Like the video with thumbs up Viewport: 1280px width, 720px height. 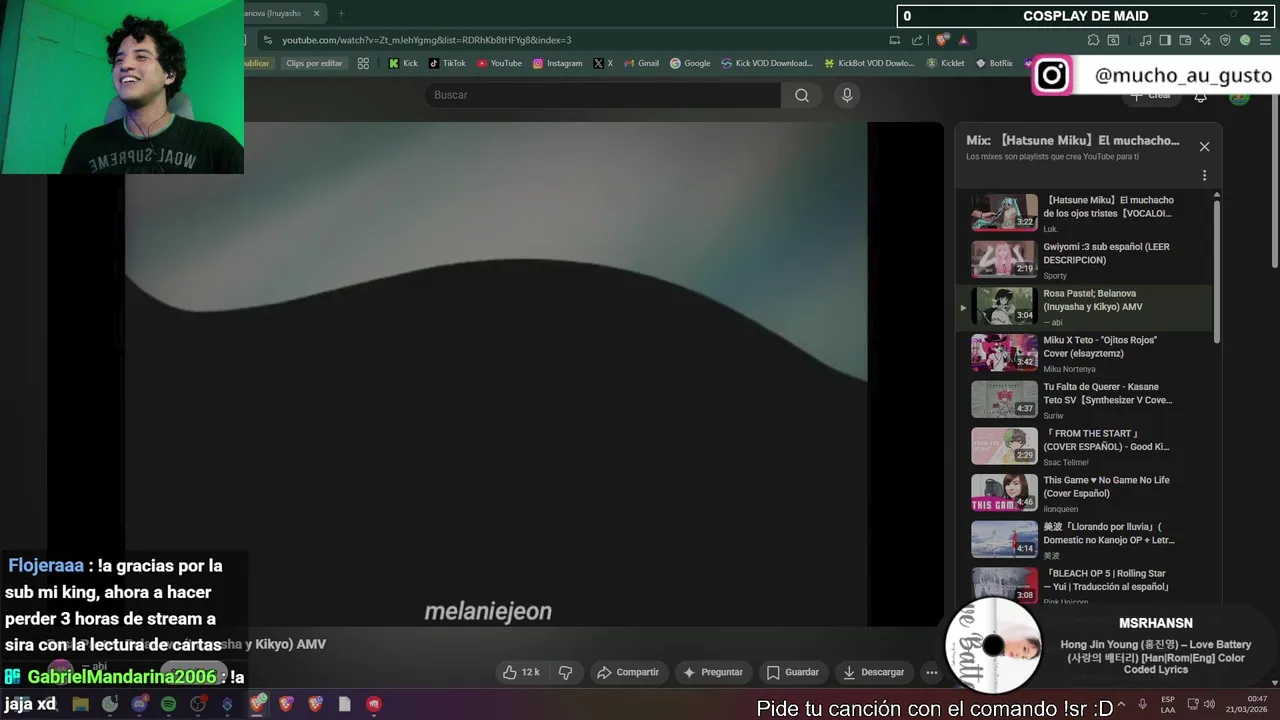[x=520, y=672]
